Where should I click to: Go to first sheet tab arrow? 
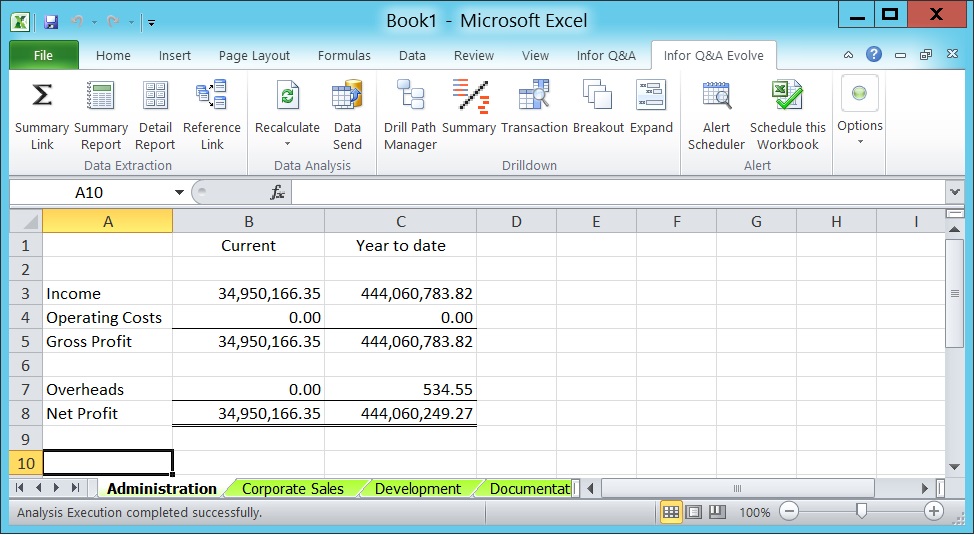coord(19,488)
